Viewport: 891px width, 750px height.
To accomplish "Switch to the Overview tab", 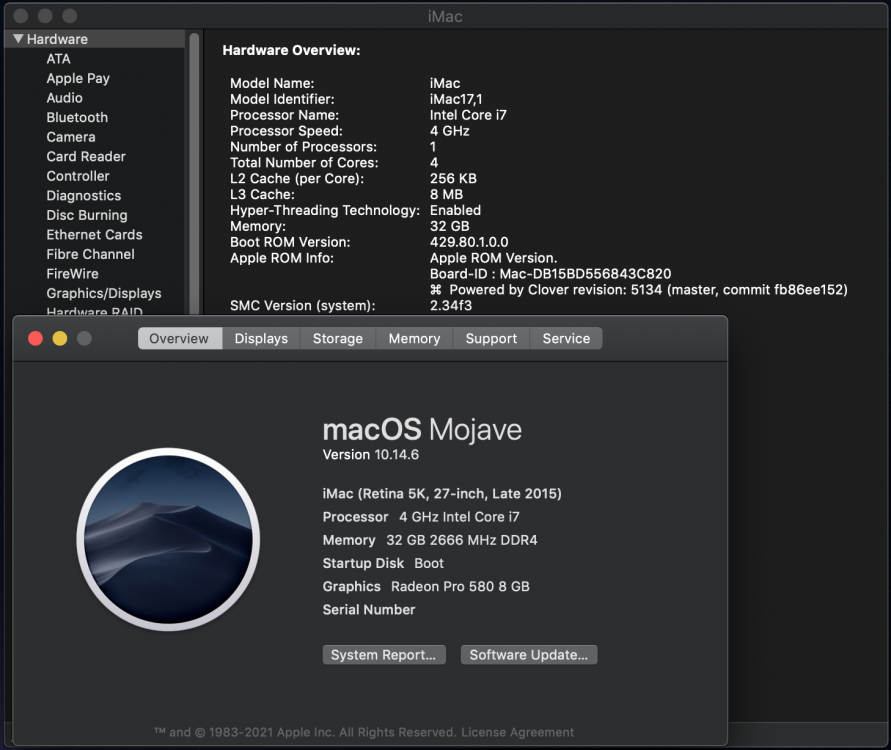I will [x=180, y=339].
